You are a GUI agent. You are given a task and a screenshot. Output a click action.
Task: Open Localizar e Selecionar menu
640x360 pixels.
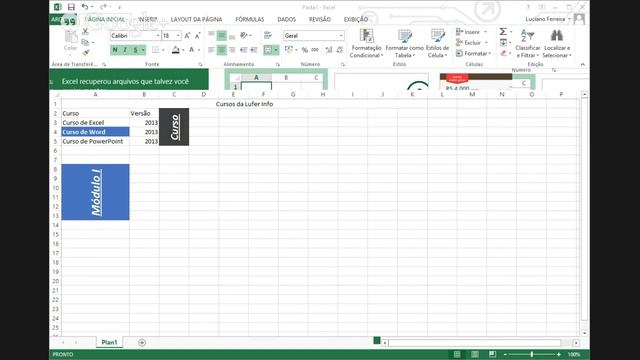[x=557, y=43]
